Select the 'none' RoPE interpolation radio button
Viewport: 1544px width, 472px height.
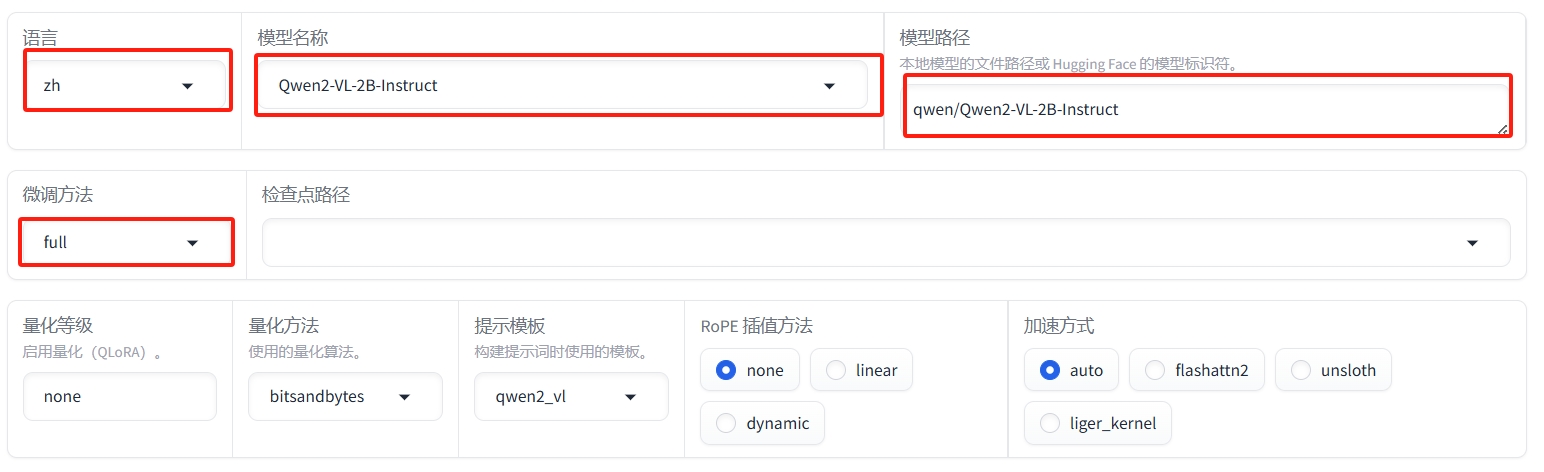pos(726,370)
